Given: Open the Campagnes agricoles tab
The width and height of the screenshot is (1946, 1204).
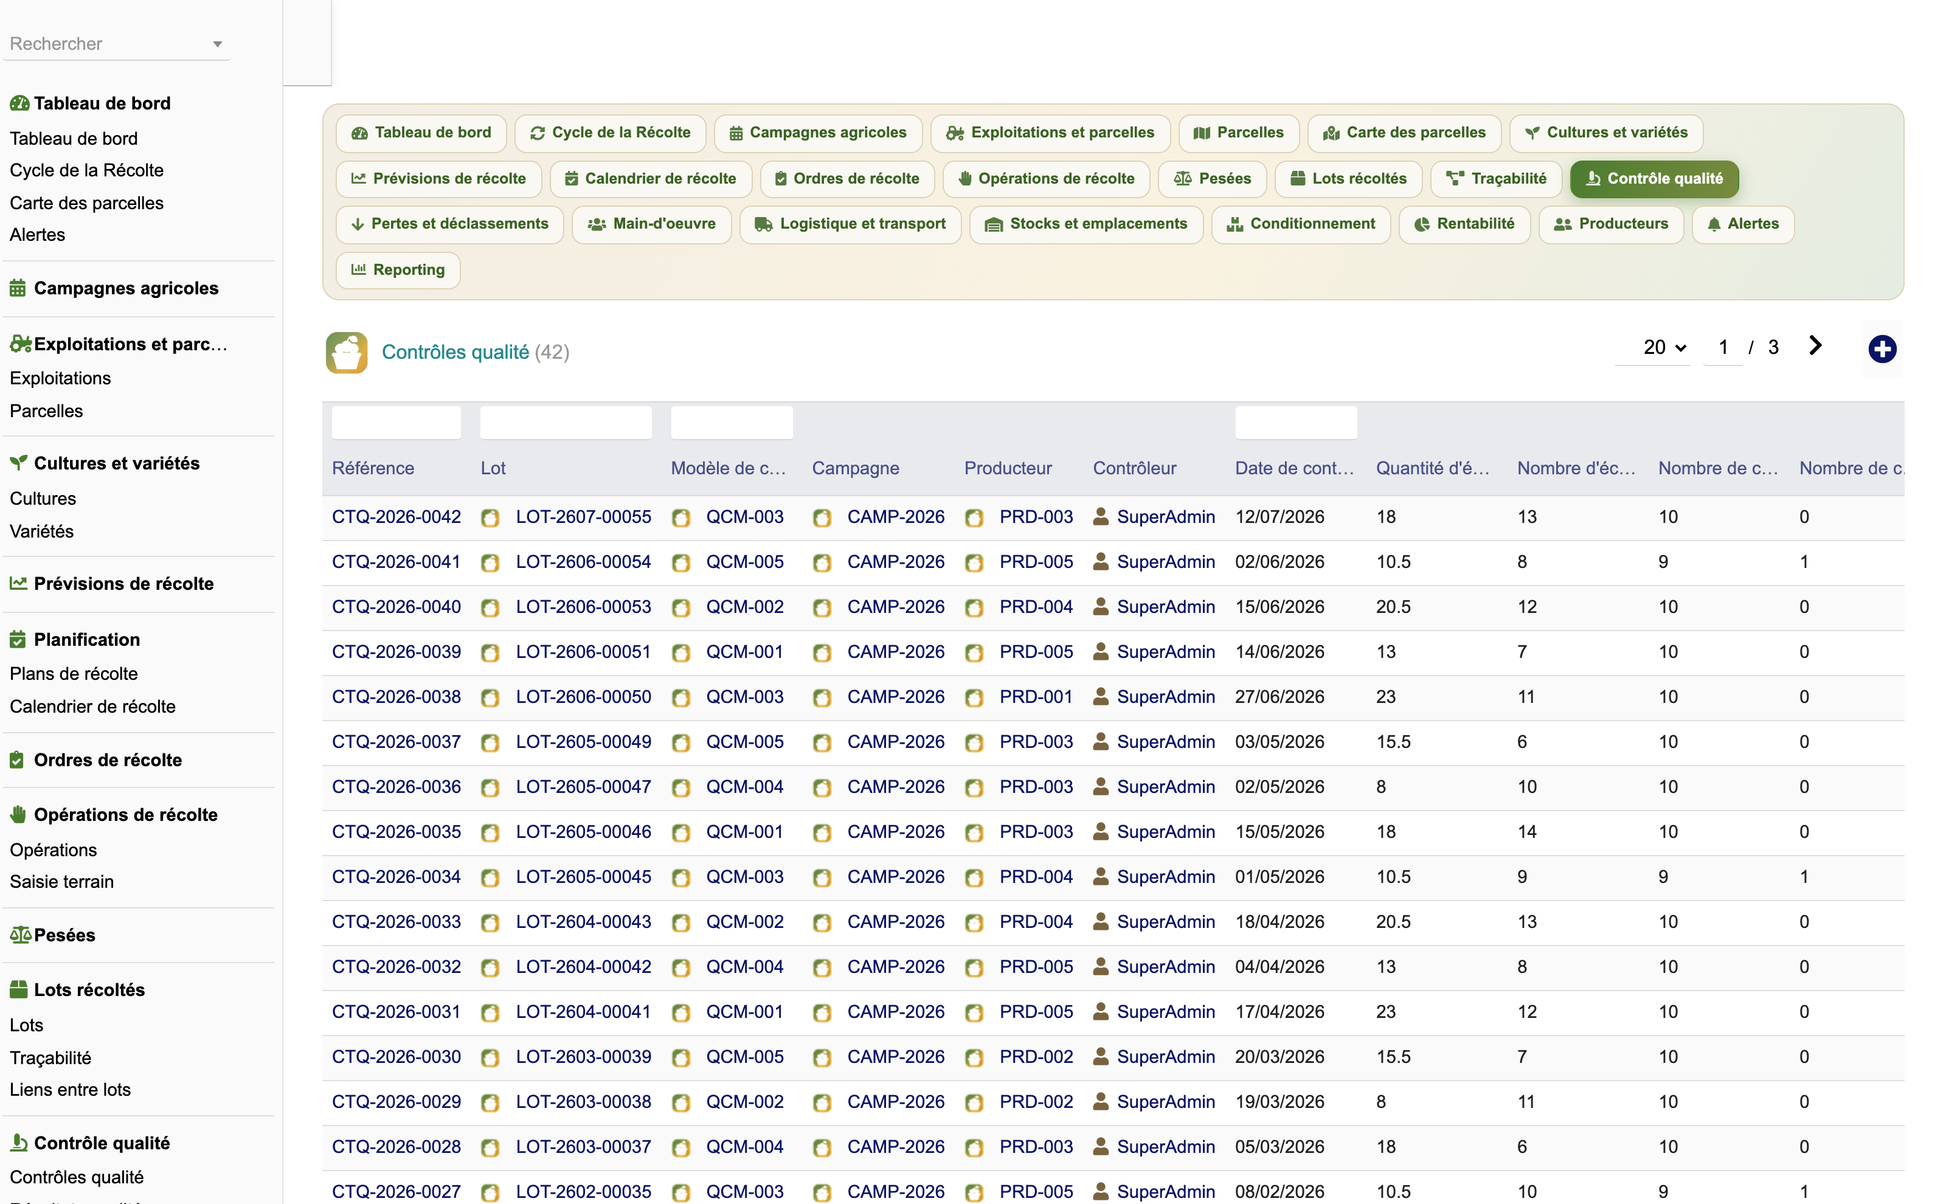Looking at the screenshot, I should (818, 133).
